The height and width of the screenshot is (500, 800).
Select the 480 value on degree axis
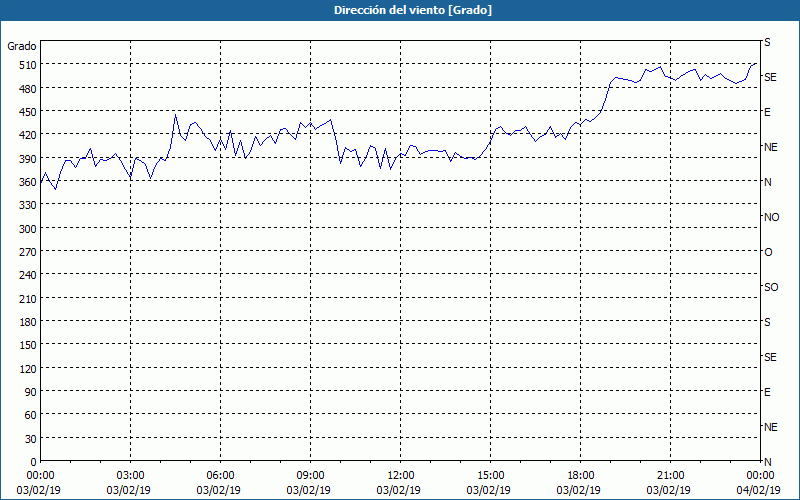[x=29, y=89]
